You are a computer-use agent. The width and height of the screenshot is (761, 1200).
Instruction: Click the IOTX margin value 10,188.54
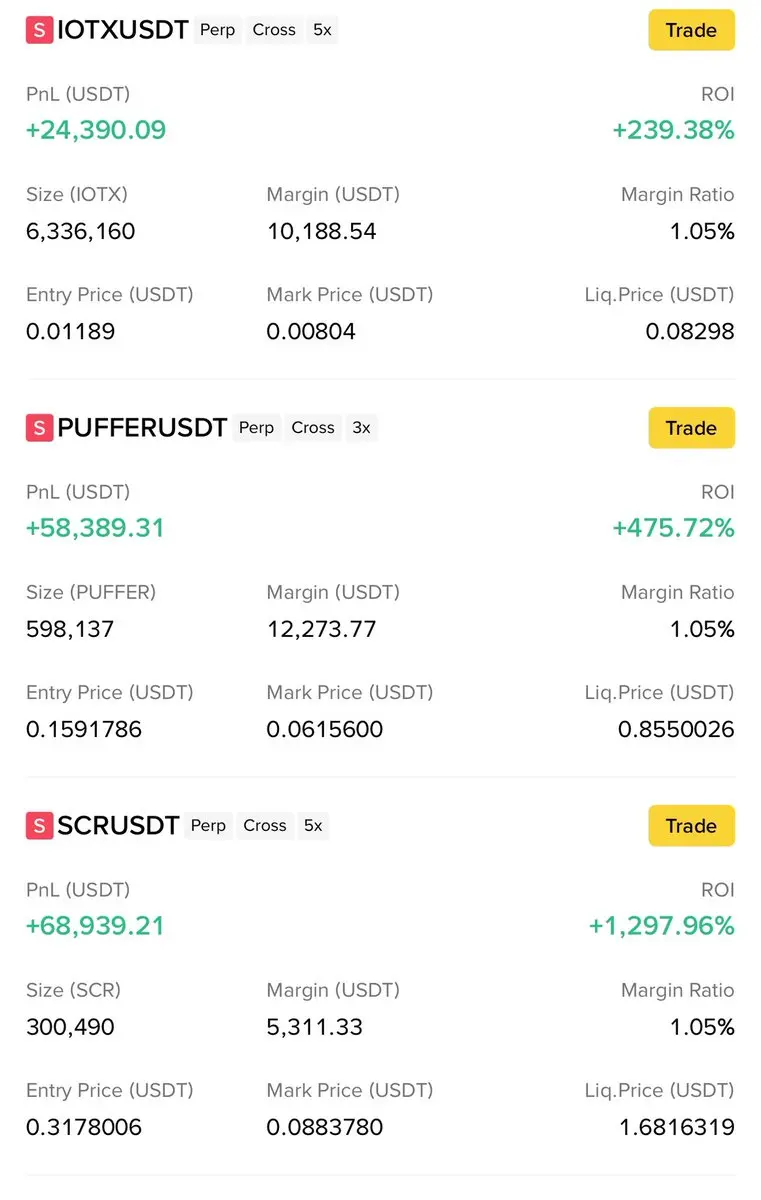pyautogui.click(x=321, y=232)
